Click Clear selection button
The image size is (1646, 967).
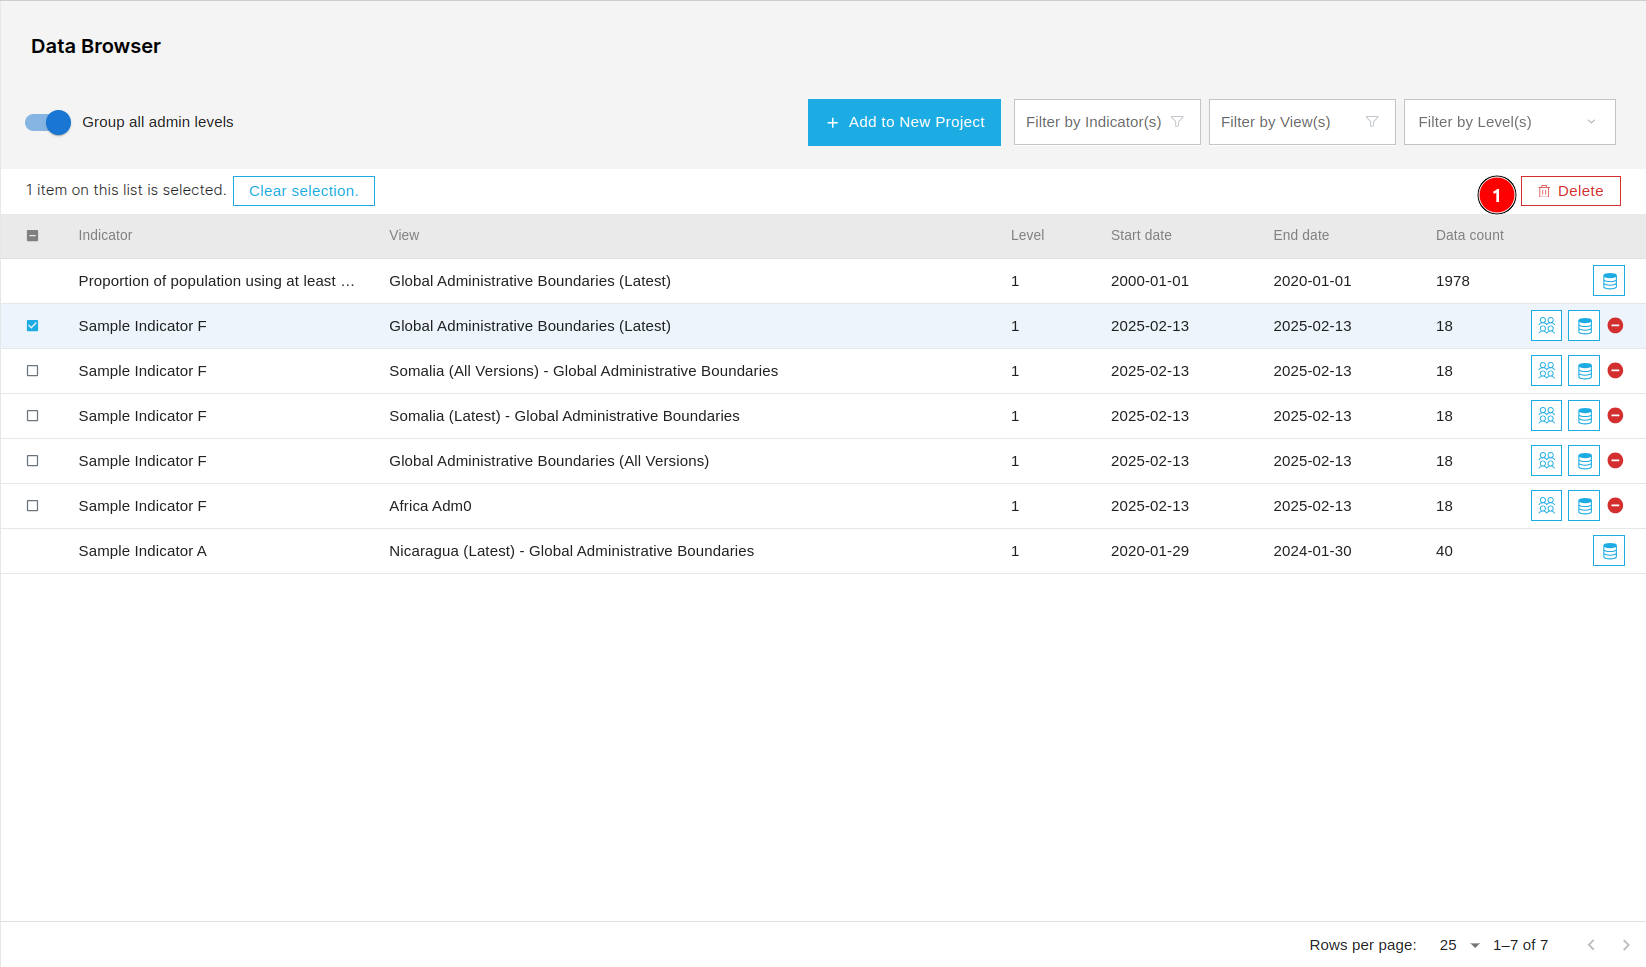tap(304, 191)
